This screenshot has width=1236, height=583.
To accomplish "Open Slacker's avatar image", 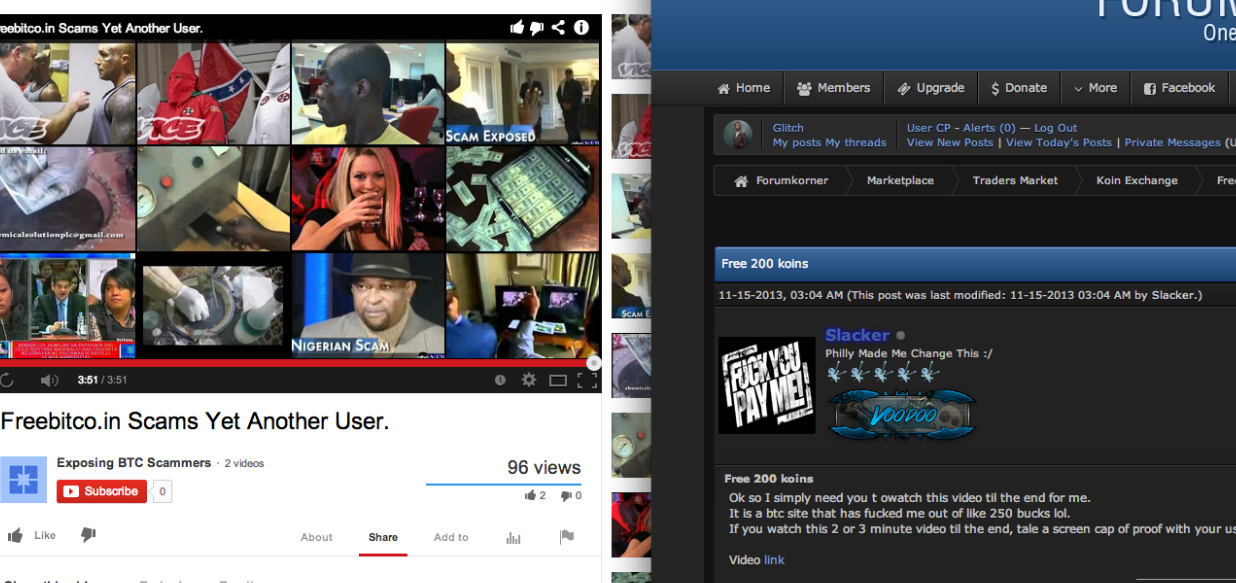I will tap(767, 385).
